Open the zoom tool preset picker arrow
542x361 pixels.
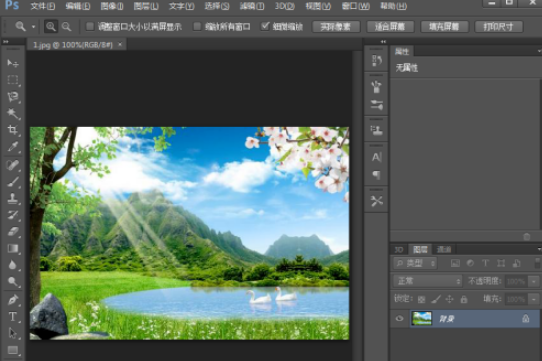pyautogui.click(x=34, y=27)
